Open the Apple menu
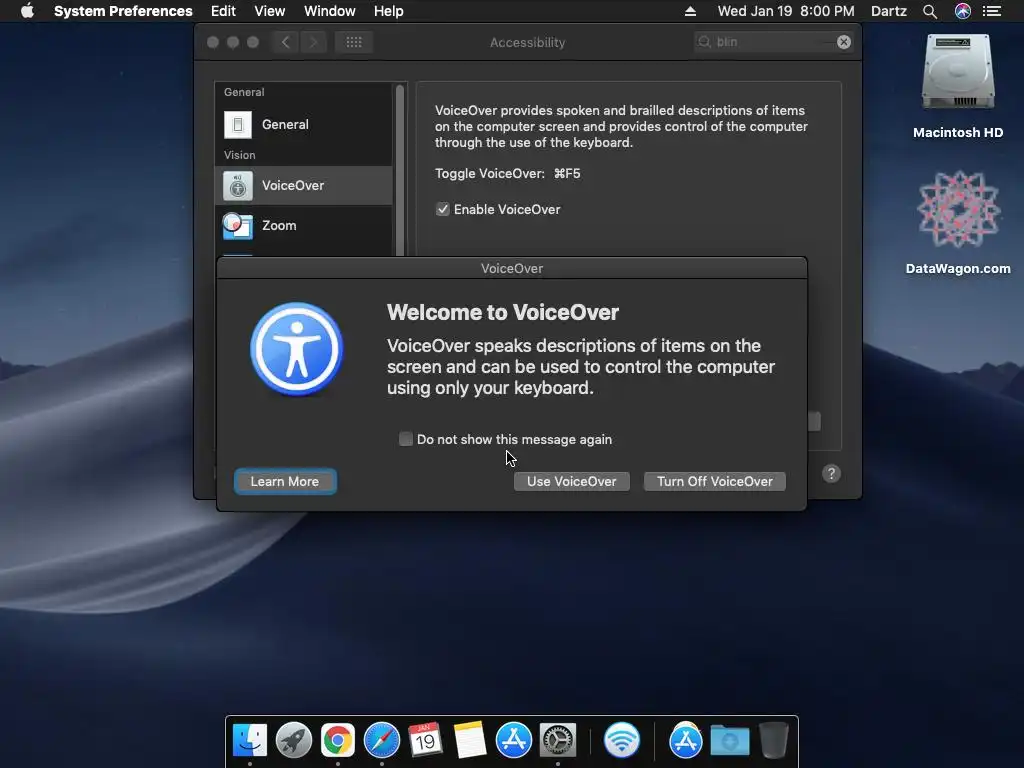Screen dimensions: 1024x768 tap(27, 11)
